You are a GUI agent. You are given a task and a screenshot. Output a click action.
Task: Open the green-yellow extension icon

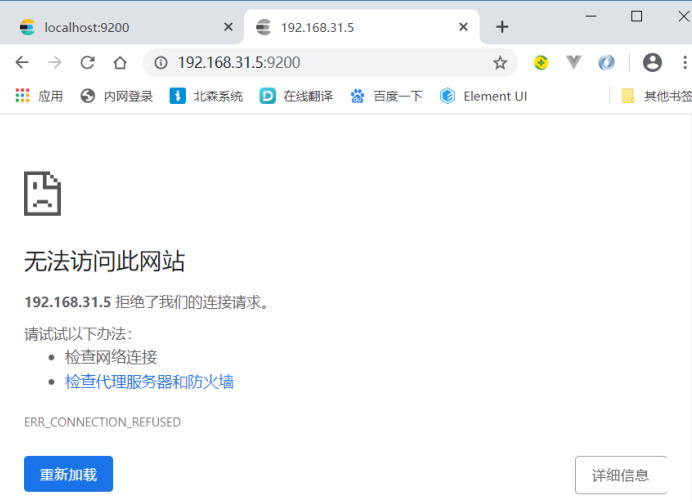(x=541, y=63)
